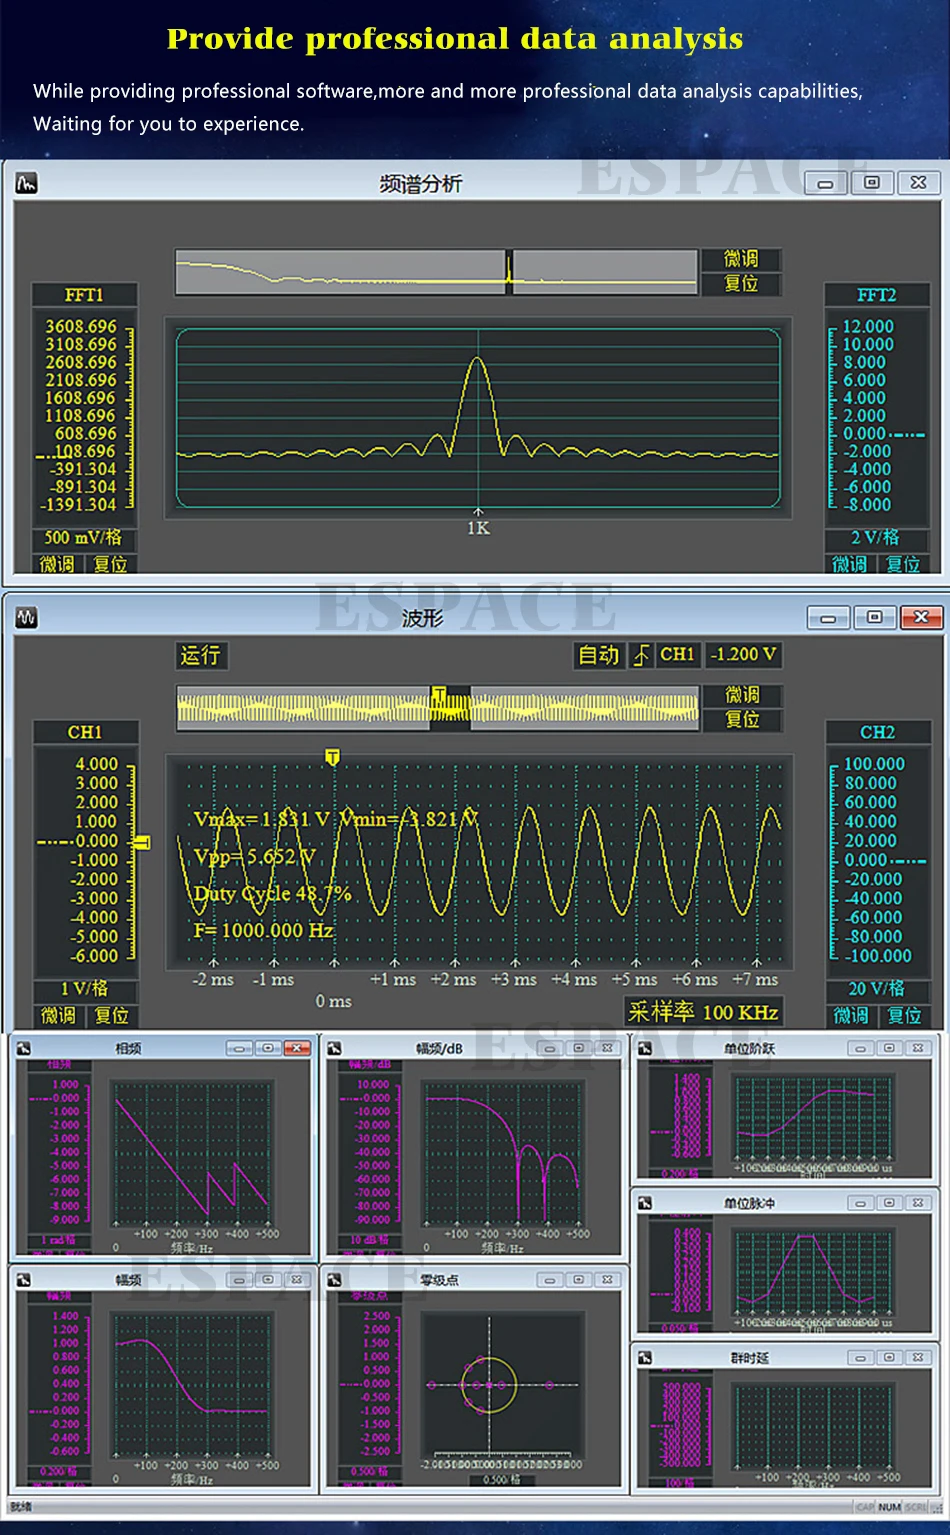
Task: Minimize the 幅频 amplitude window
Action: point(238,1280)
